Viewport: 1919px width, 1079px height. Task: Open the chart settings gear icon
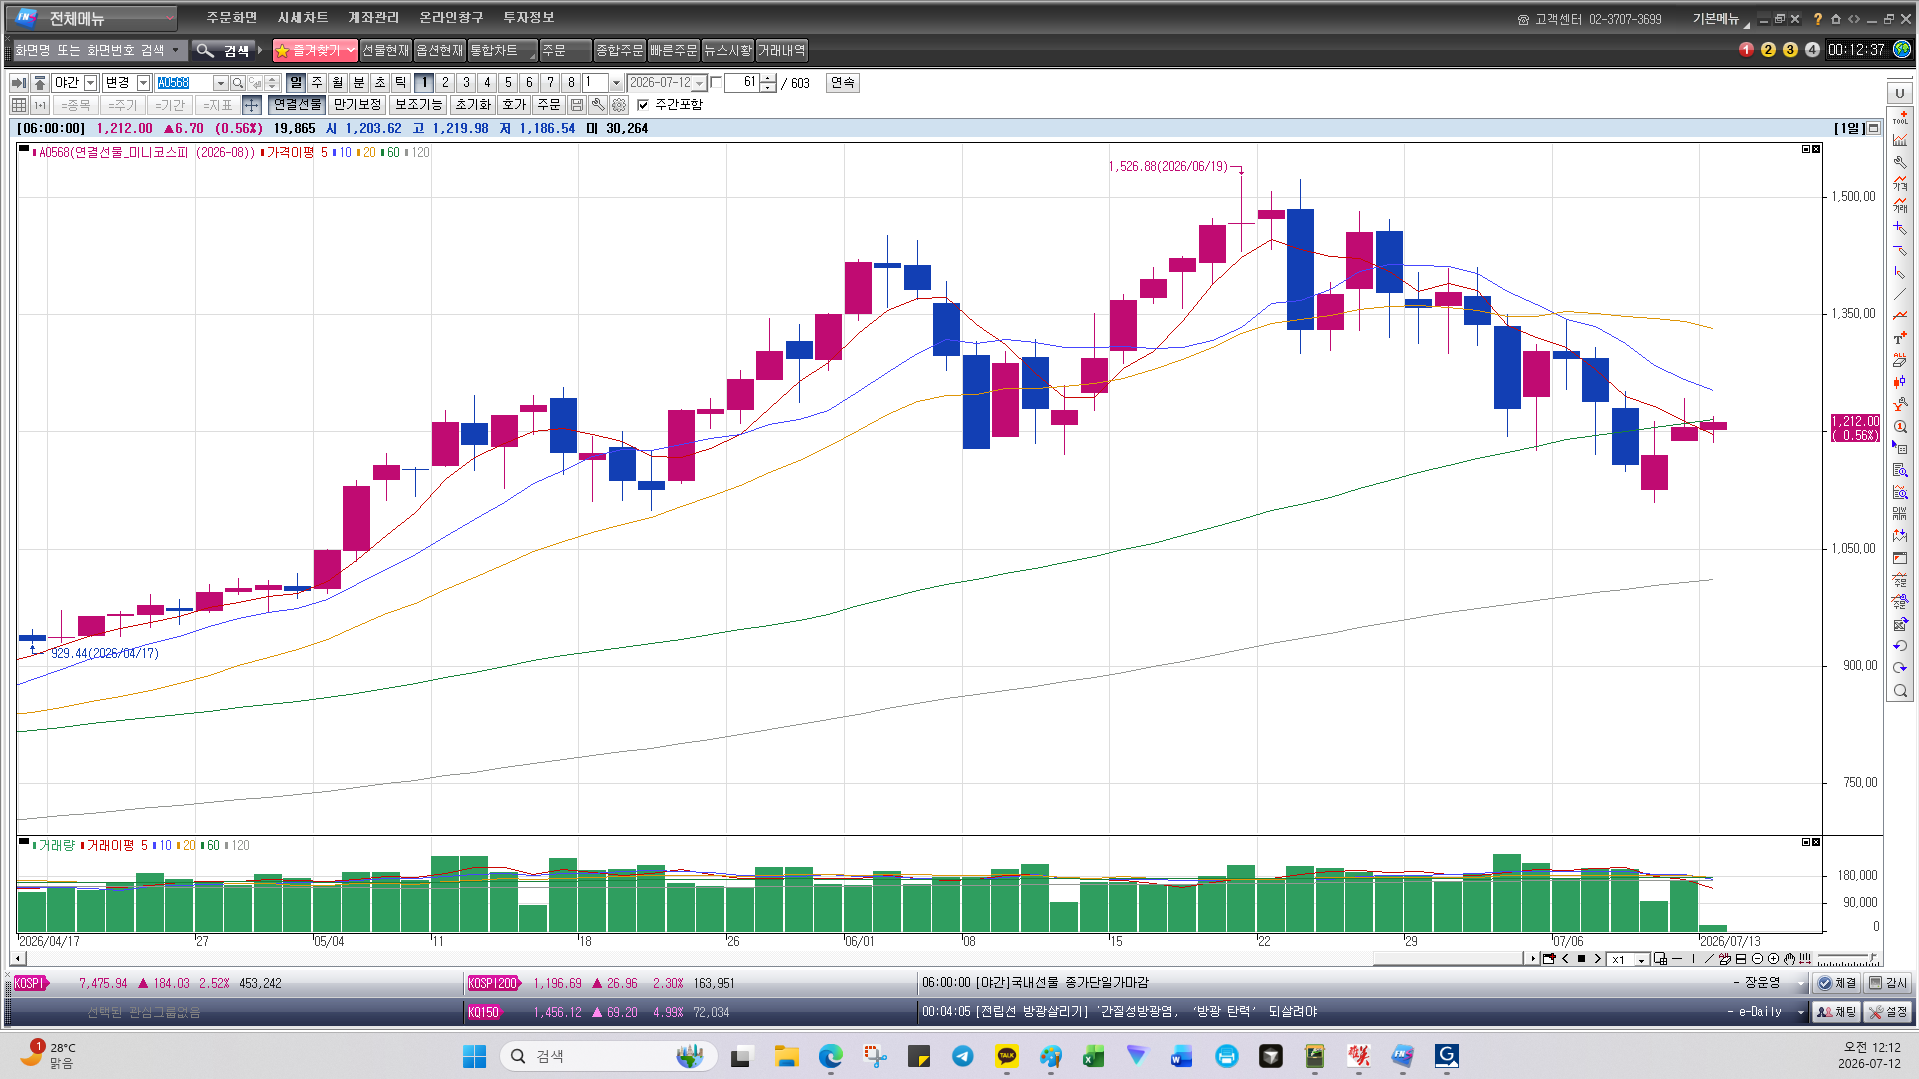(619, 105)
